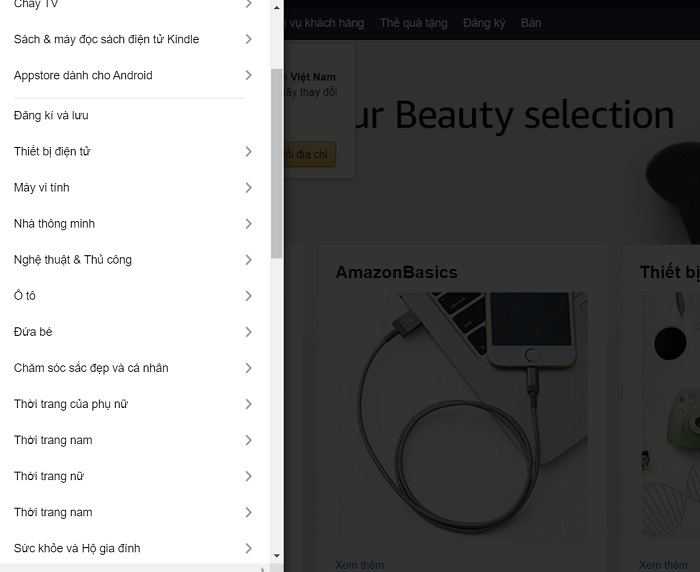
Task: Open 'Appstore dành cho Android' menu item
Action: [133, 75]
